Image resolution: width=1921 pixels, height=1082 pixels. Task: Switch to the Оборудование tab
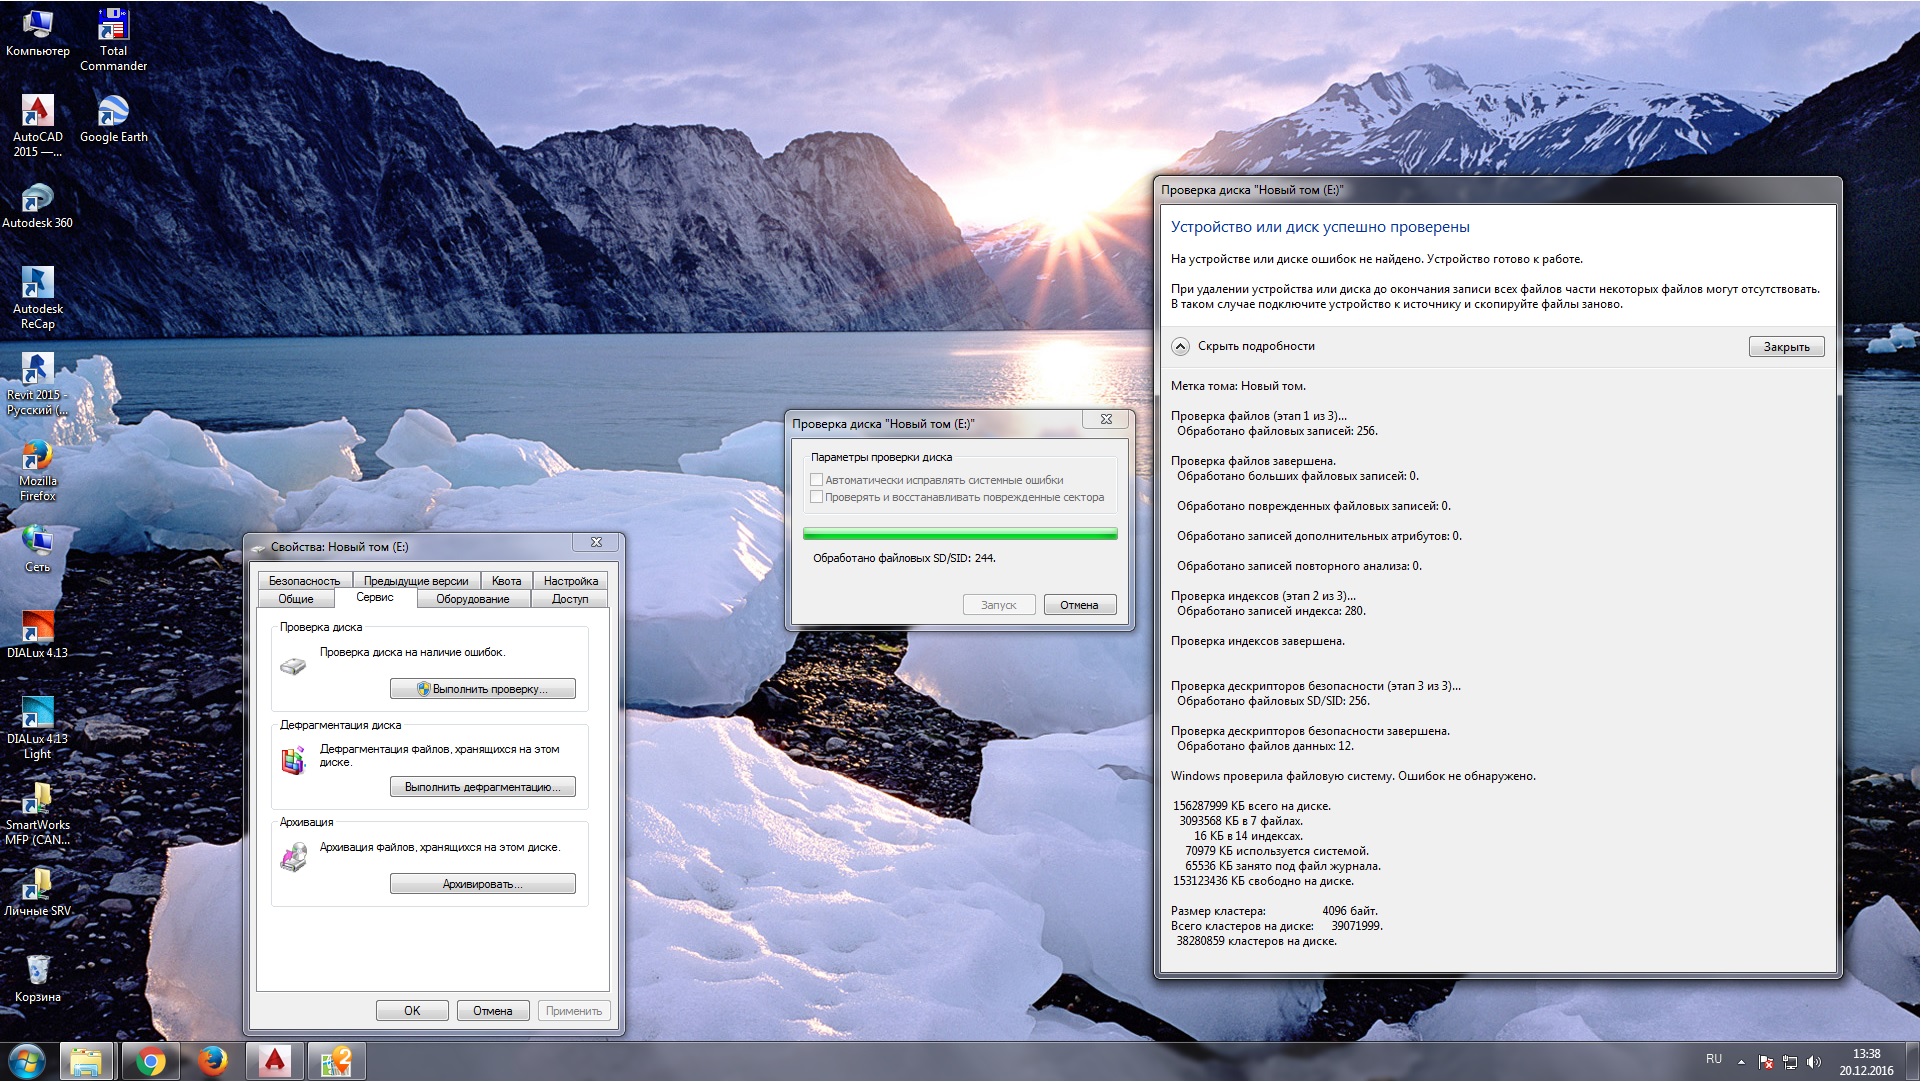(x=472, y=599)
